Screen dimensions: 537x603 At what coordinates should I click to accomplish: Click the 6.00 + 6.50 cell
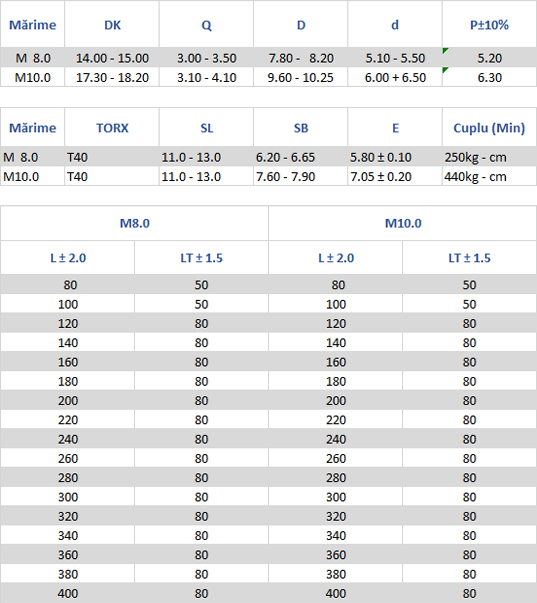pyautogui.click(x=395, y=77)
